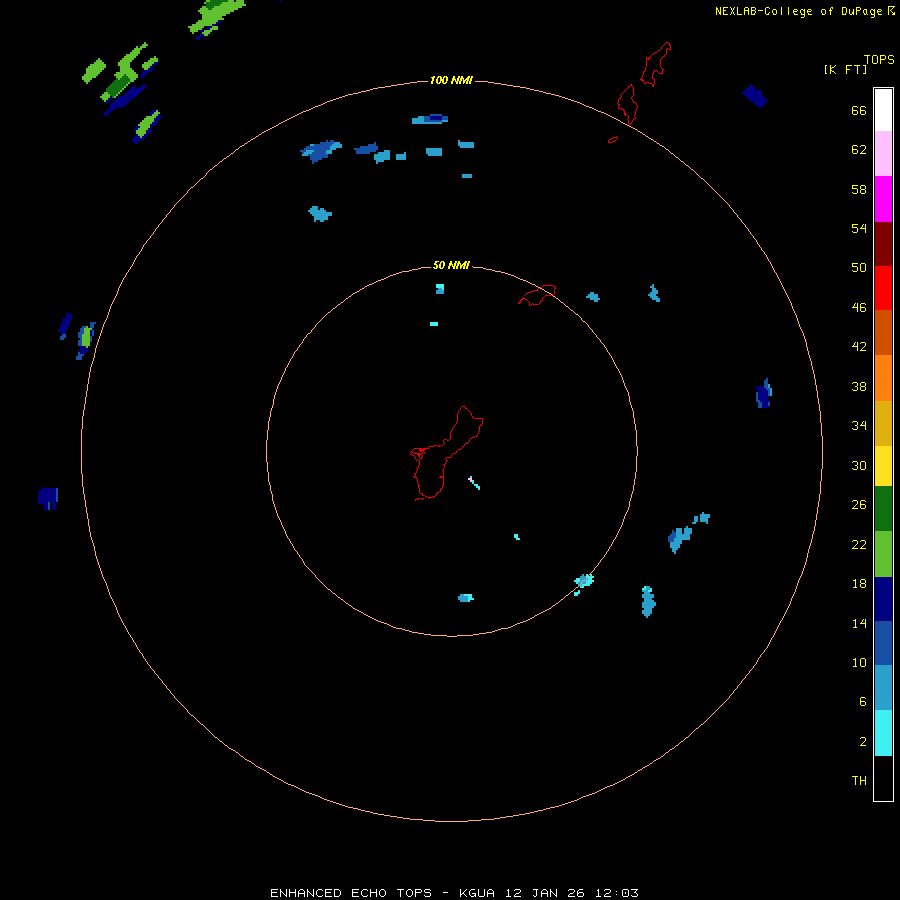
Task: Click the white top segment of the color scale
Action: [x=883, y=110]
